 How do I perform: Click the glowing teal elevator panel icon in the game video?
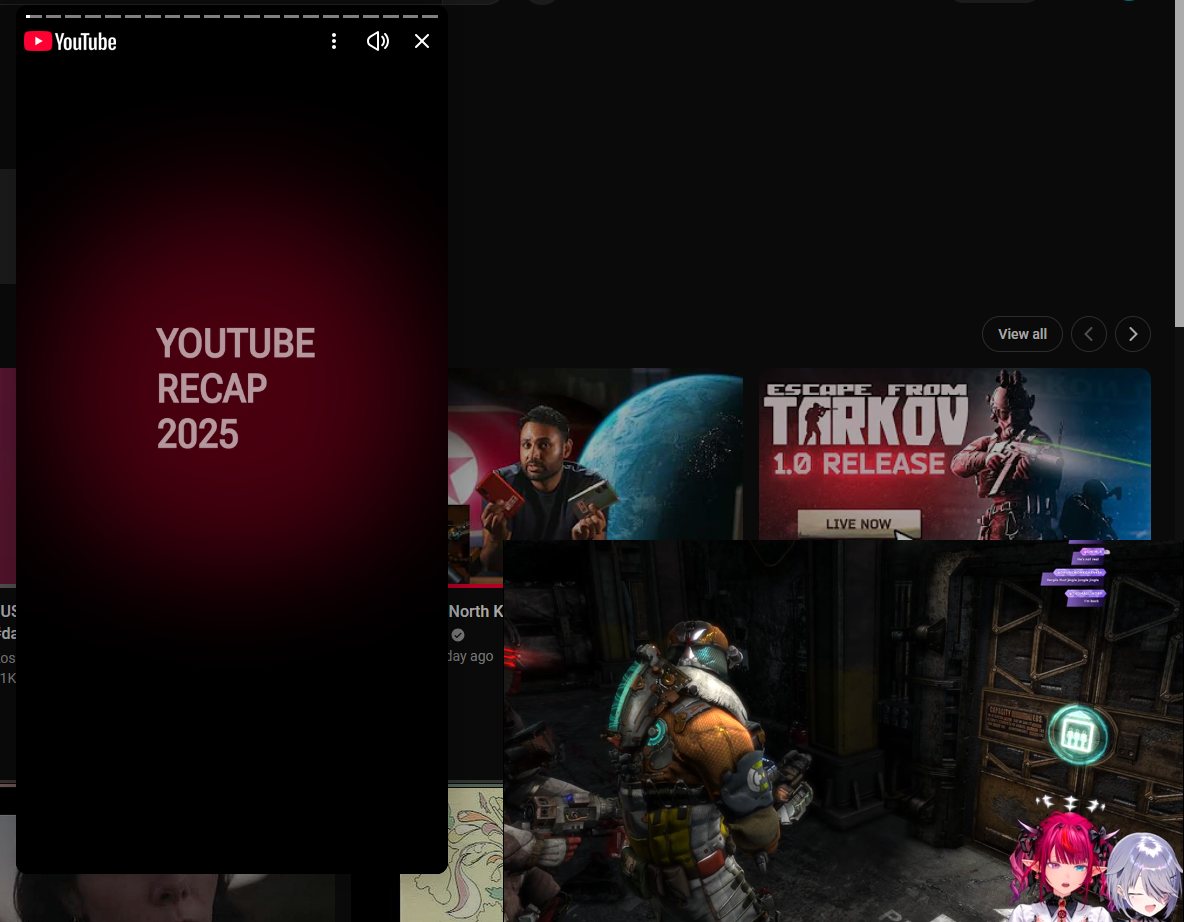click(x=1082, y=735)
